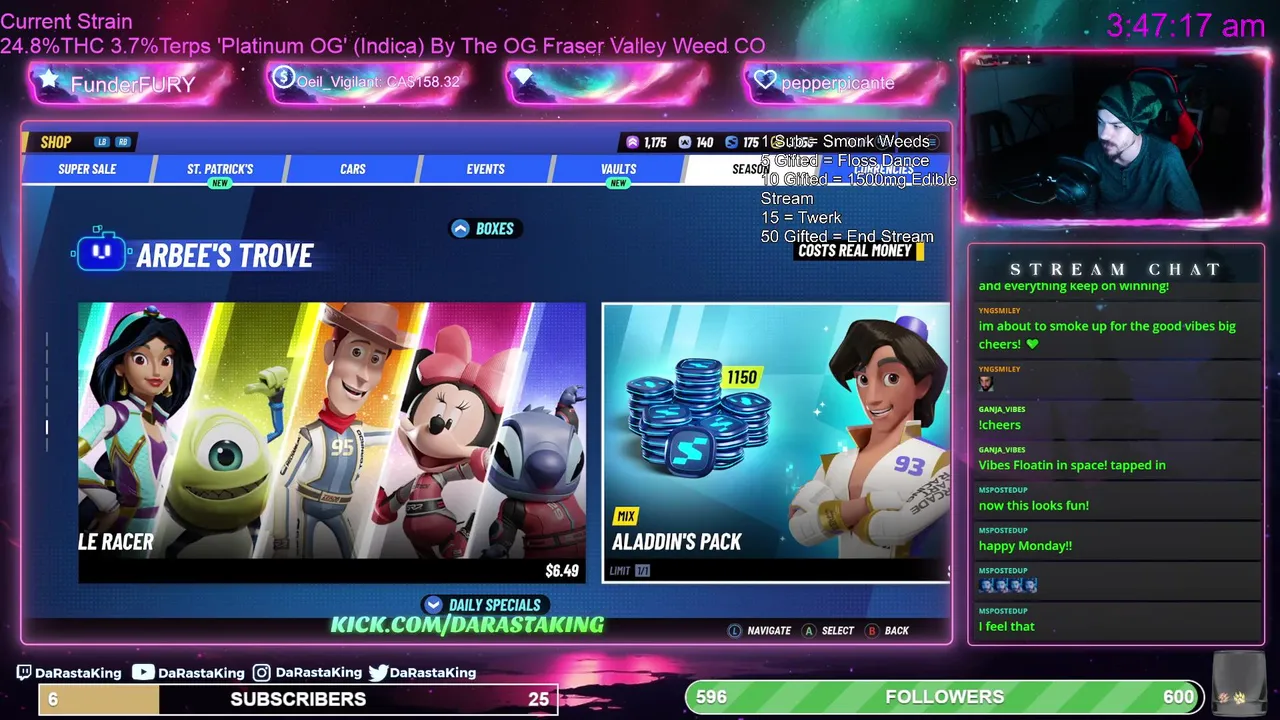Open the Cars shop tab
1280x720 pixels.
click(353, 169)
